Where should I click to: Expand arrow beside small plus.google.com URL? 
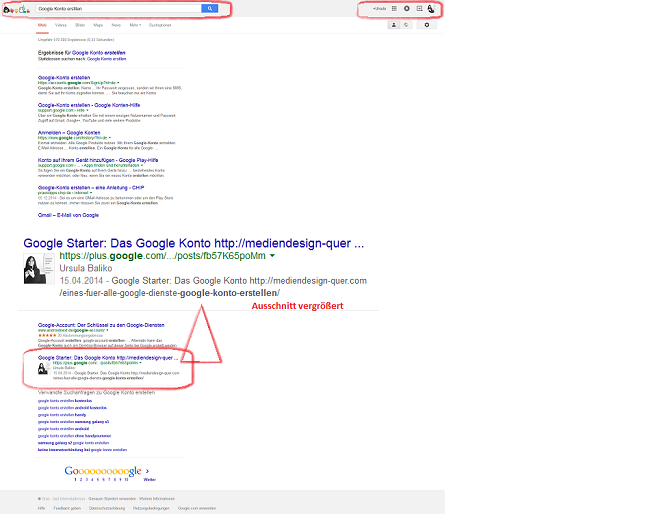[x=140, y=363]
